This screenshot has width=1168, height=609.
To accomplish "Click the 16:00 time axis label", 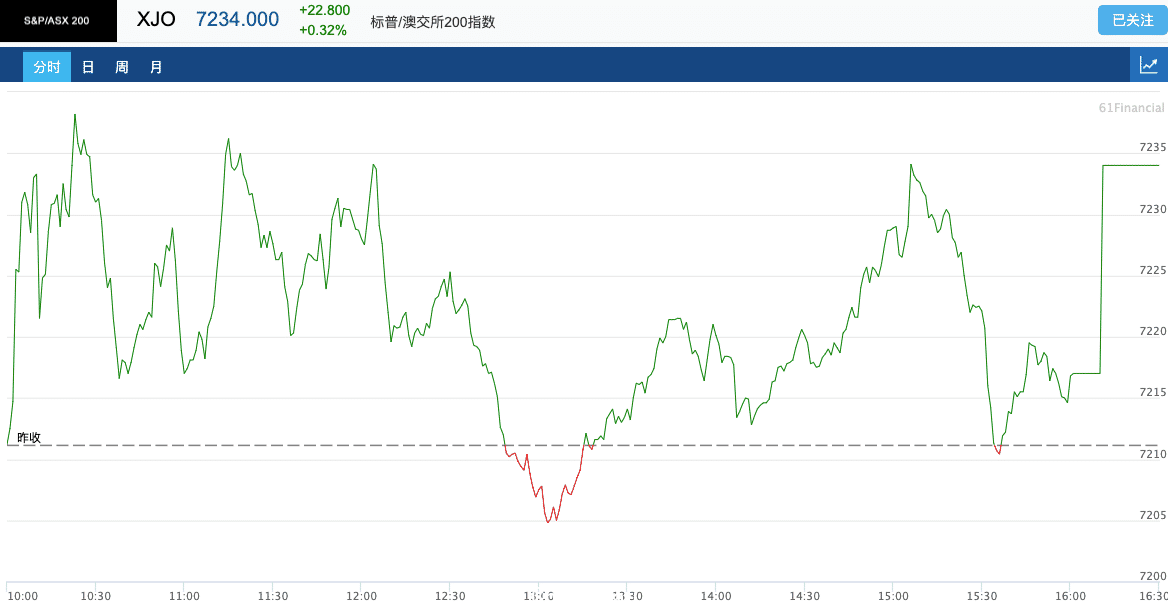I will pyautogui.click(x=1070, y=596).
